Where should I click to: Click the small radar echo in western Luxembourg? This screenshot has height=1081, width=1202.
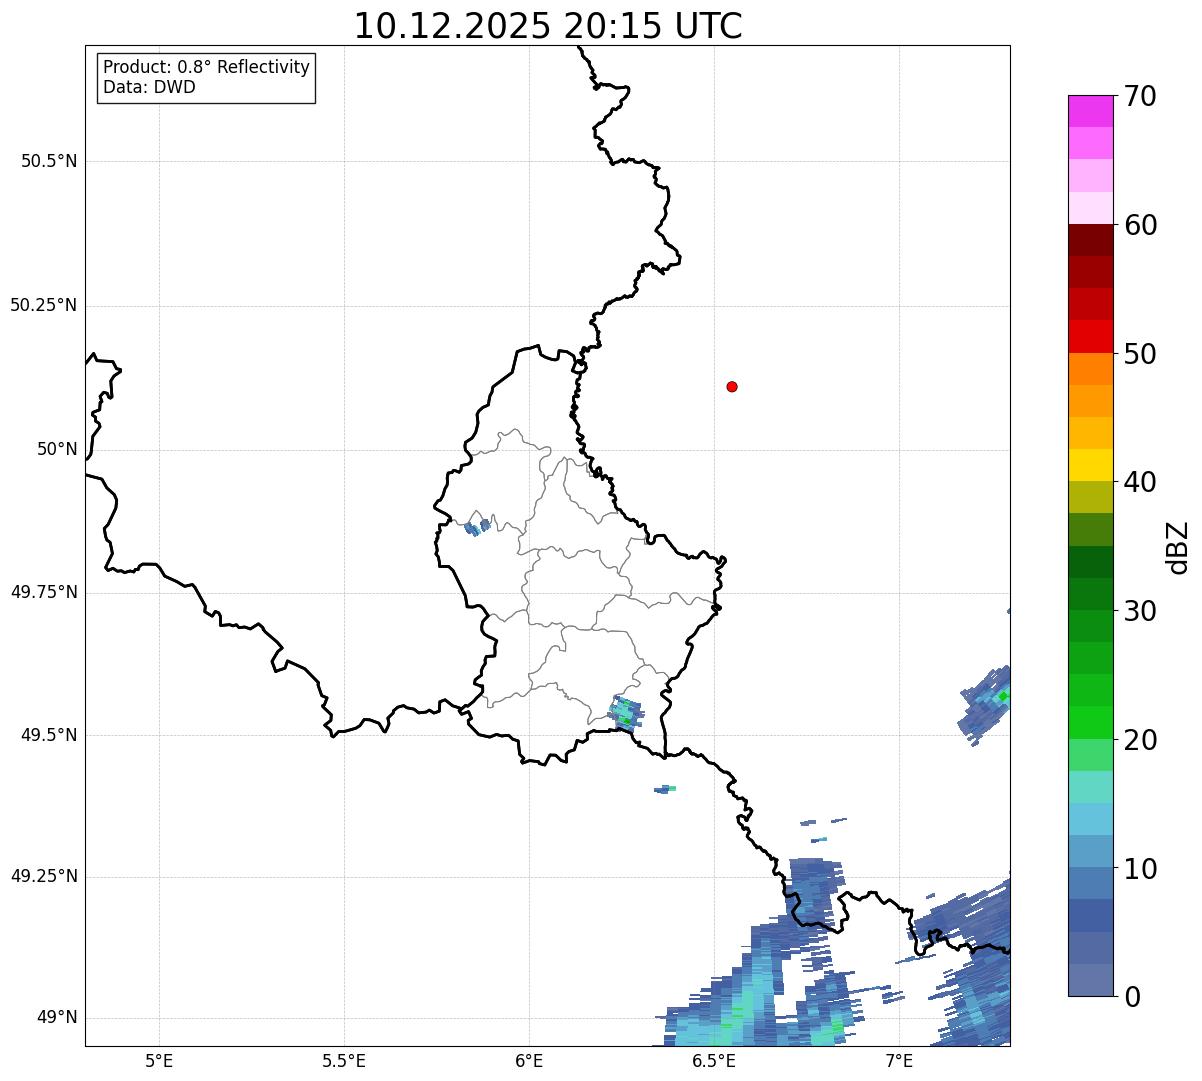pyautogui.click(x=477, y=527)
